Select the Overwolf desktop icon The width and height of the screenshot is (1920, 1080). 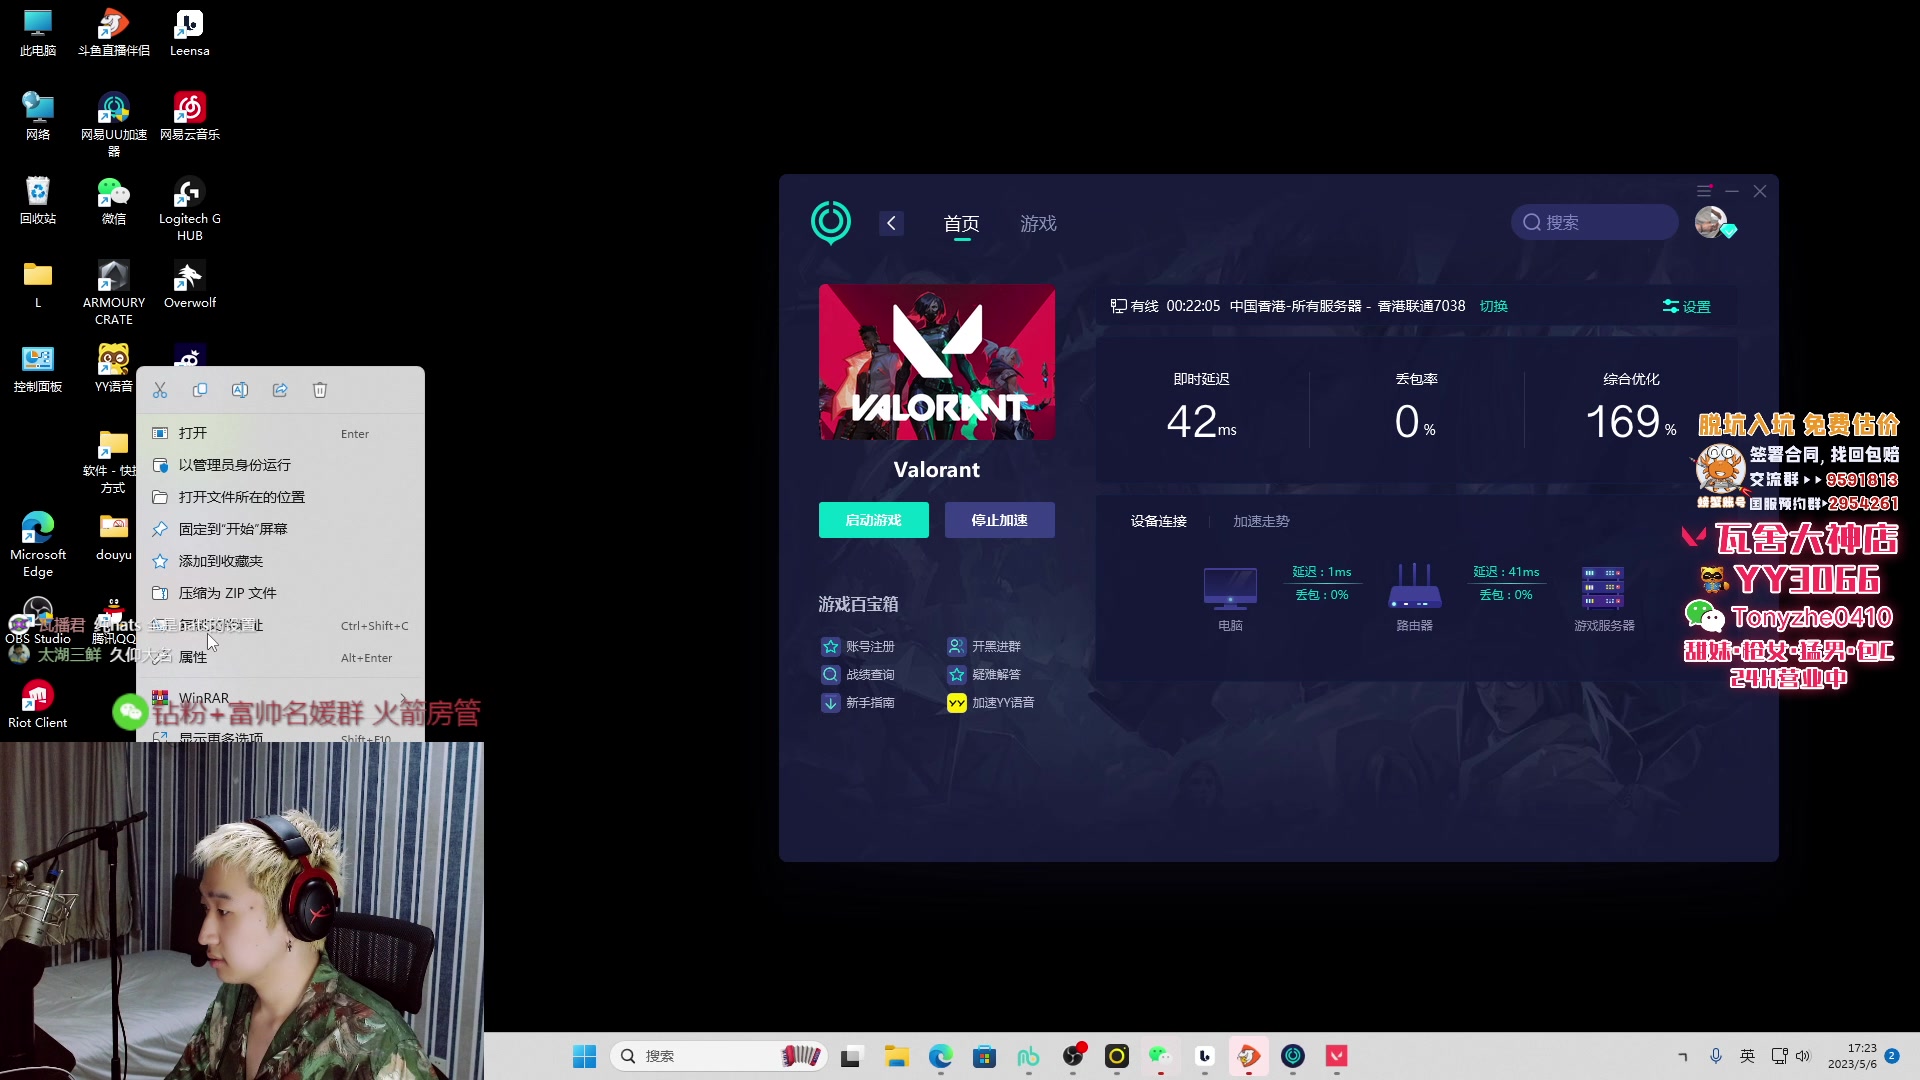189,284
